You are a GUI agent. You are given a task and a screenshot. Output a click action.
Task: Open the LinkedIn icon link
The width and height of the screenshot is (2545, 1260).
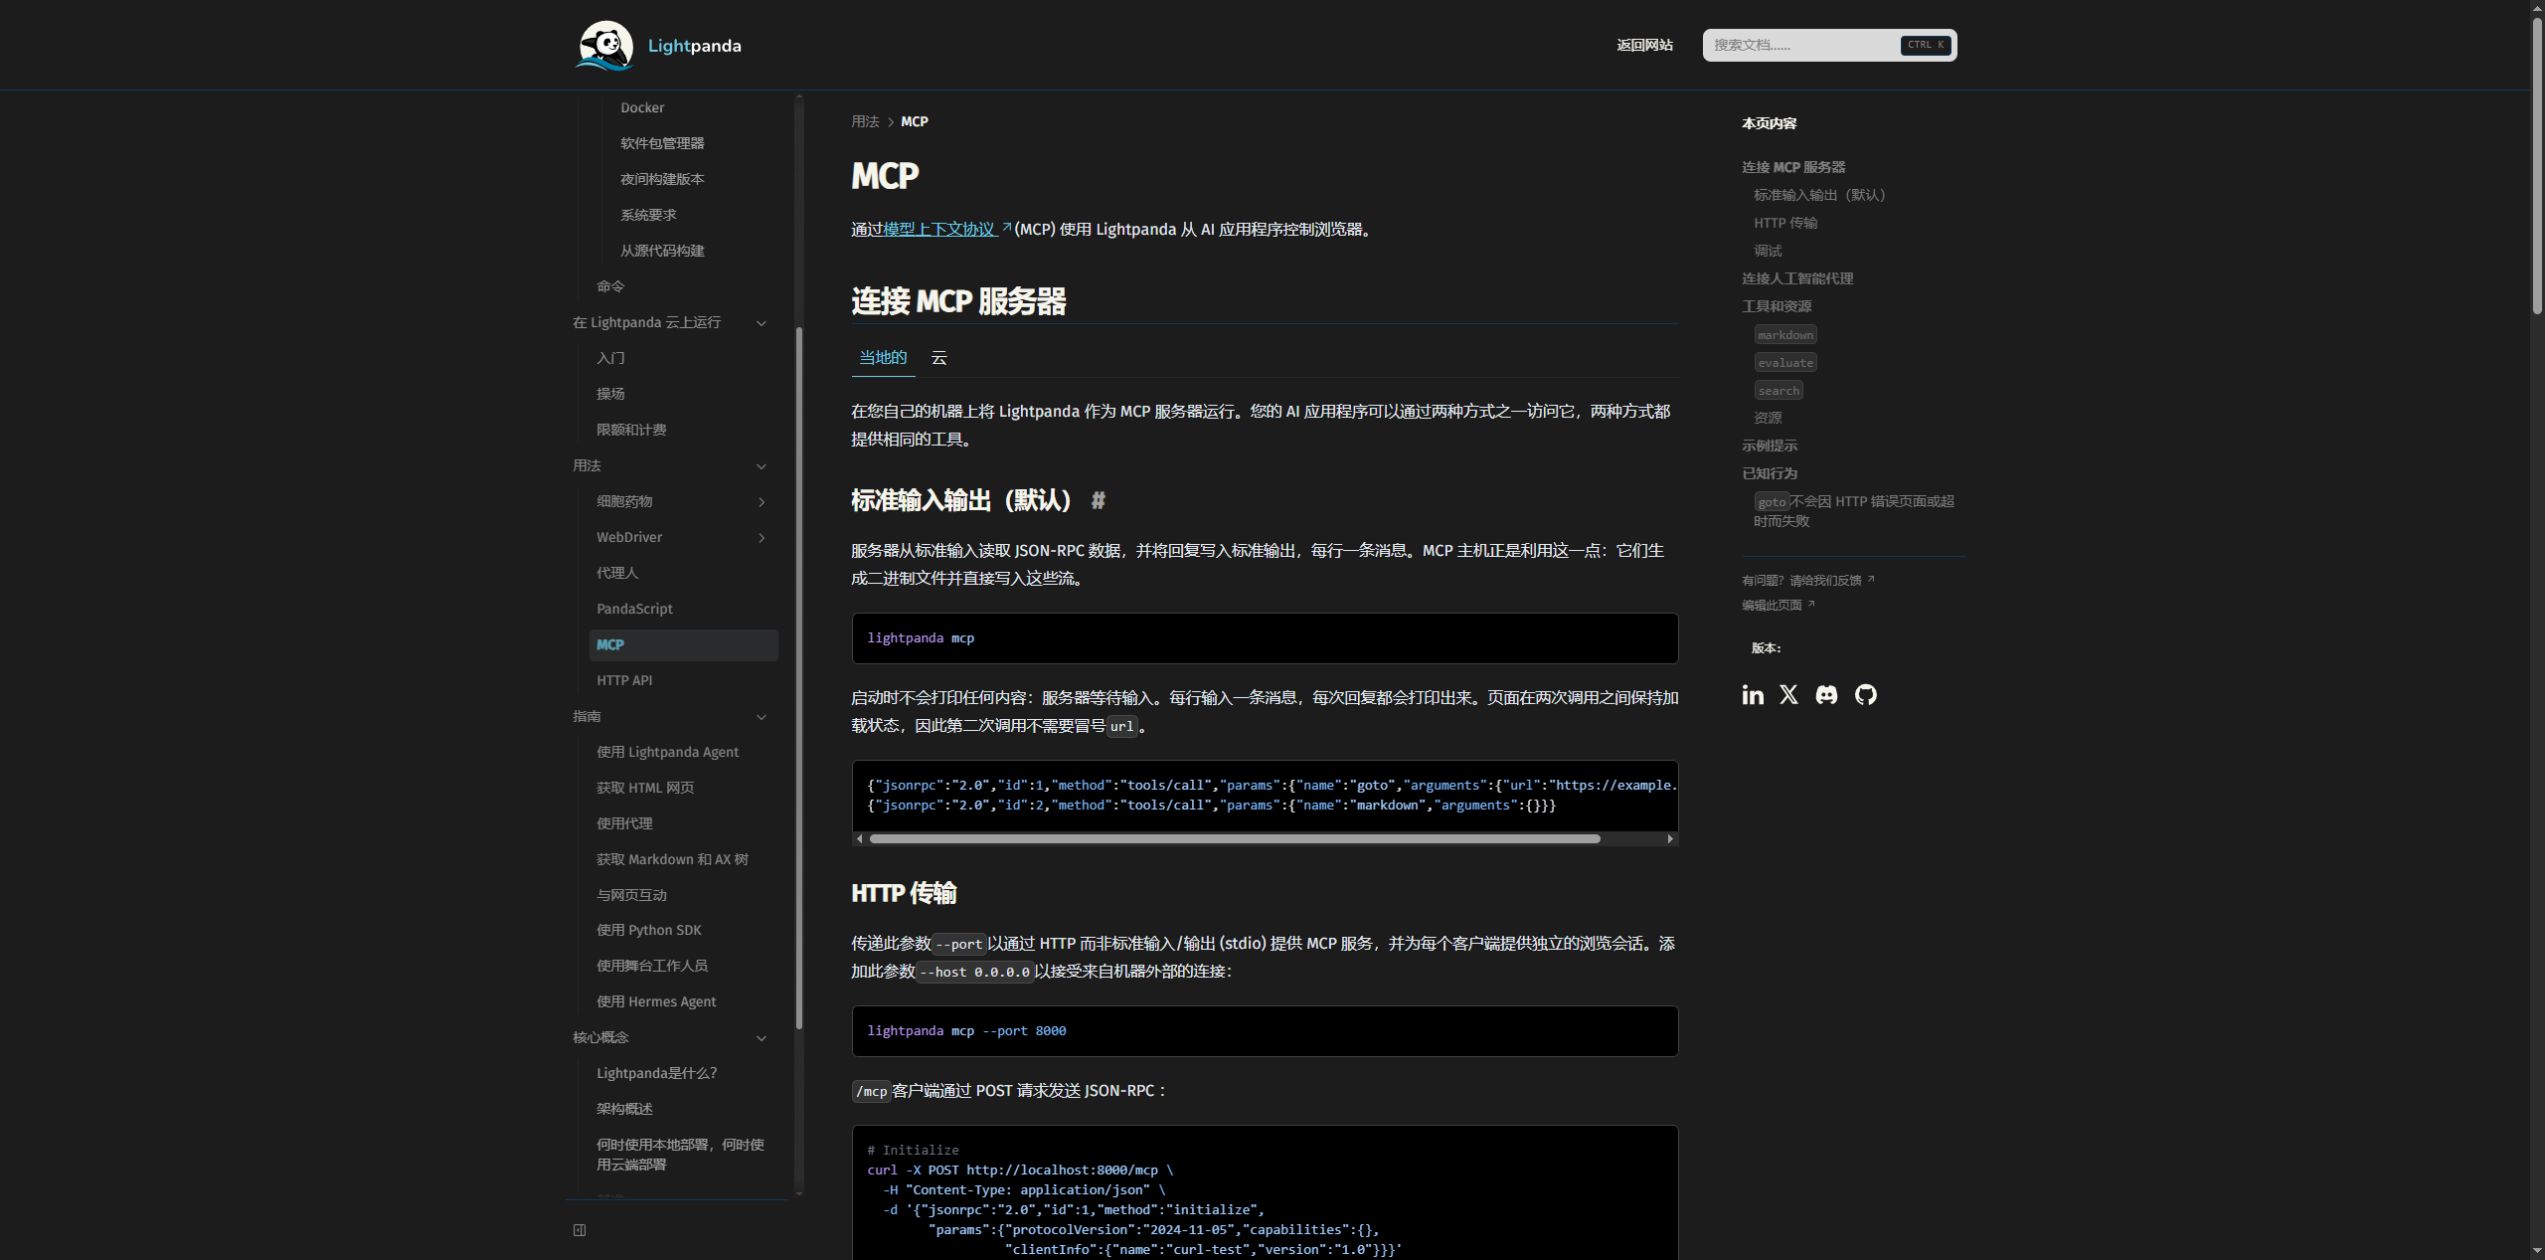click(x=1752, y=695)
